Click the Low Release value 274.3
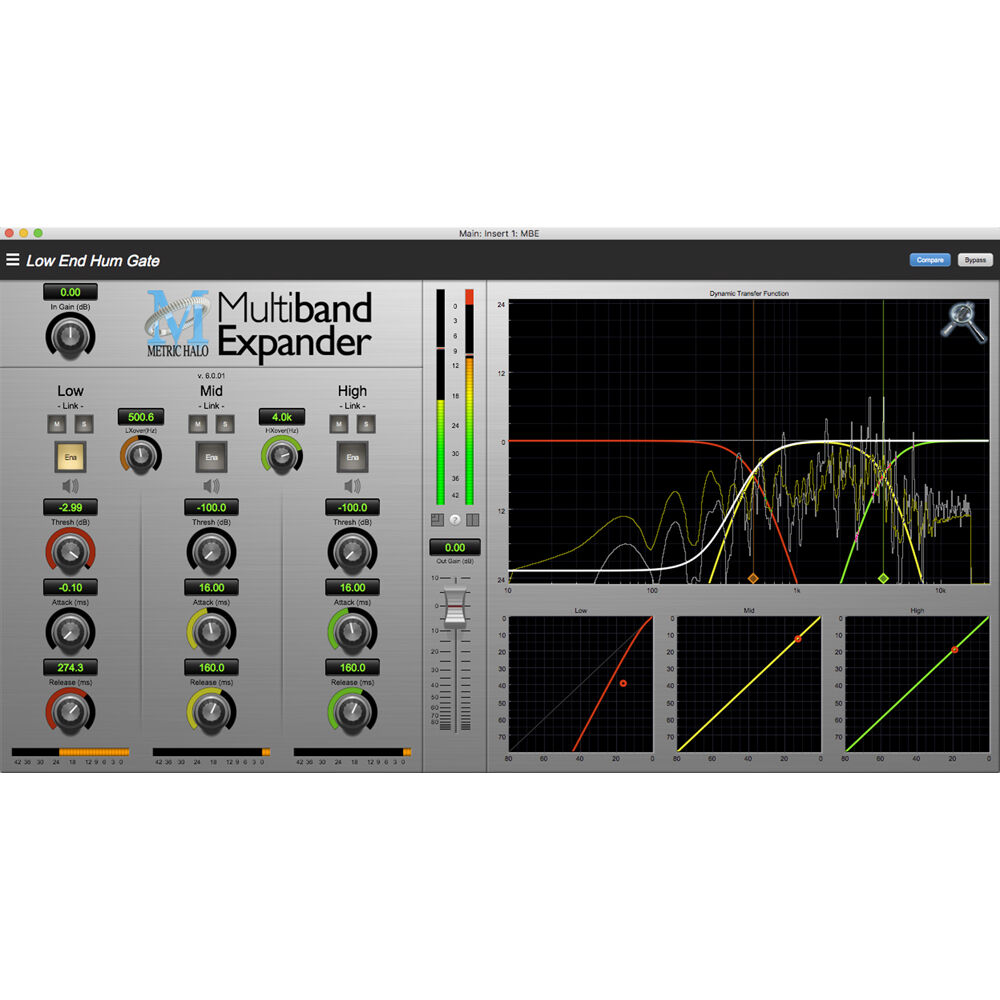The width and height of the screenshot is (1000, 1000). click(x=70, y=668)
